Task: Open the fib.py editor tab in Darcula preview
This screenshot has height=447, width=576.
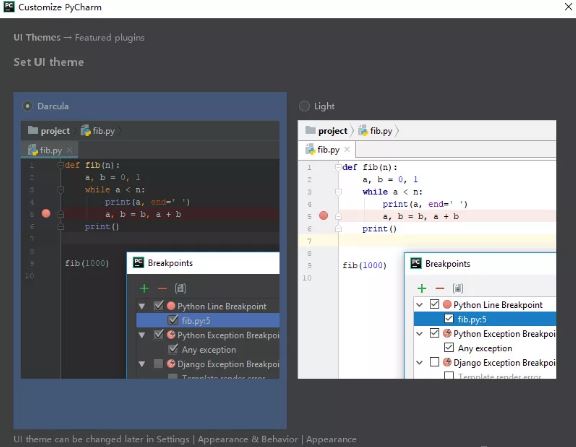Action: click(x=50, y=150)
